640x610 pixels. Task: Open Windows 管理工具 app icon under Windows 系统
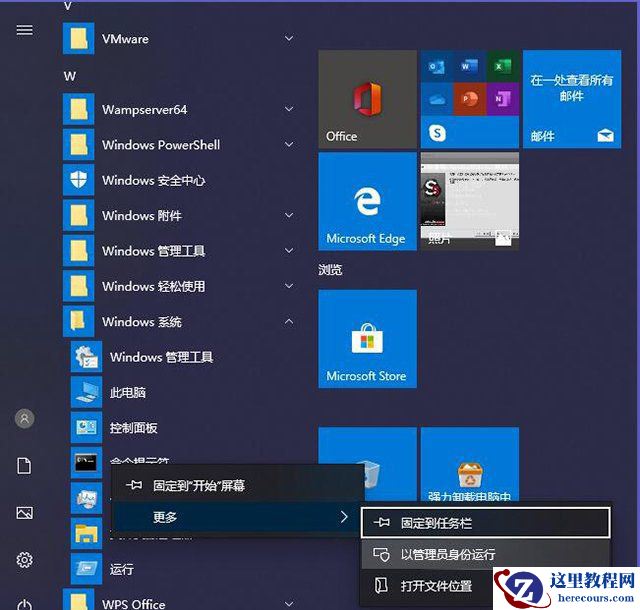(86, 357)
